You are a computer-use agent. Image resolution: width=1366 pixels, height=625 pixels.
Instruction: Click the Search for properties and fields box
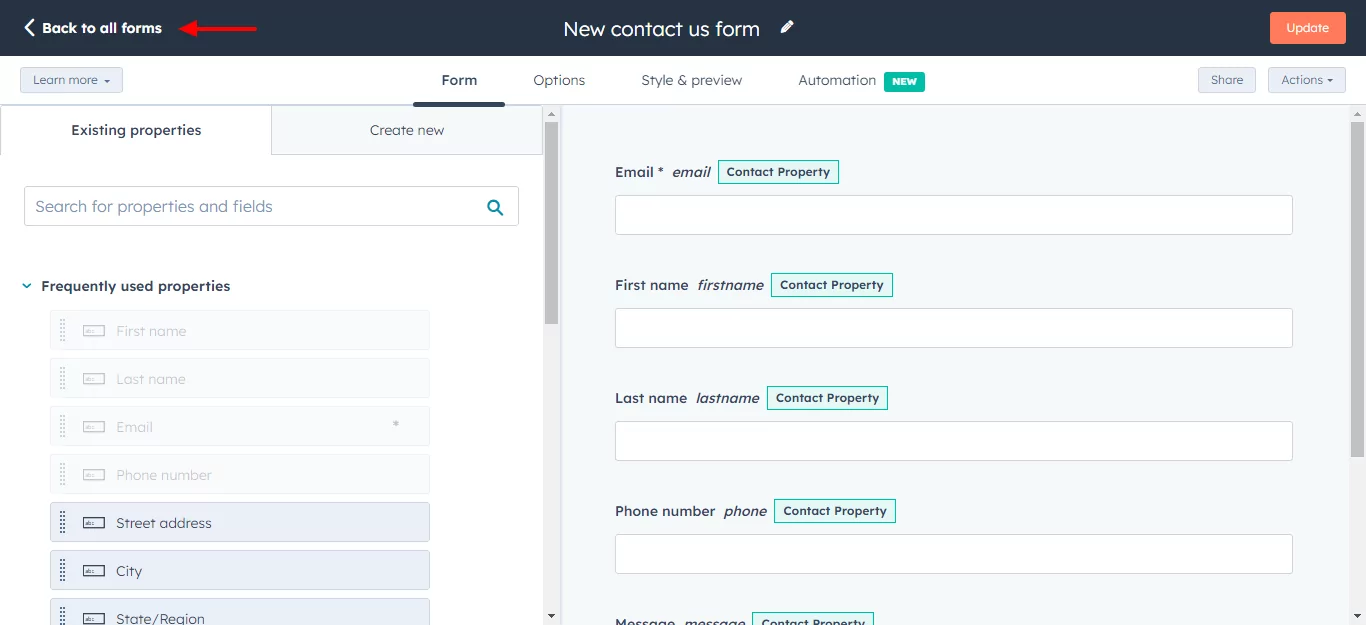(x=271, y=206)
